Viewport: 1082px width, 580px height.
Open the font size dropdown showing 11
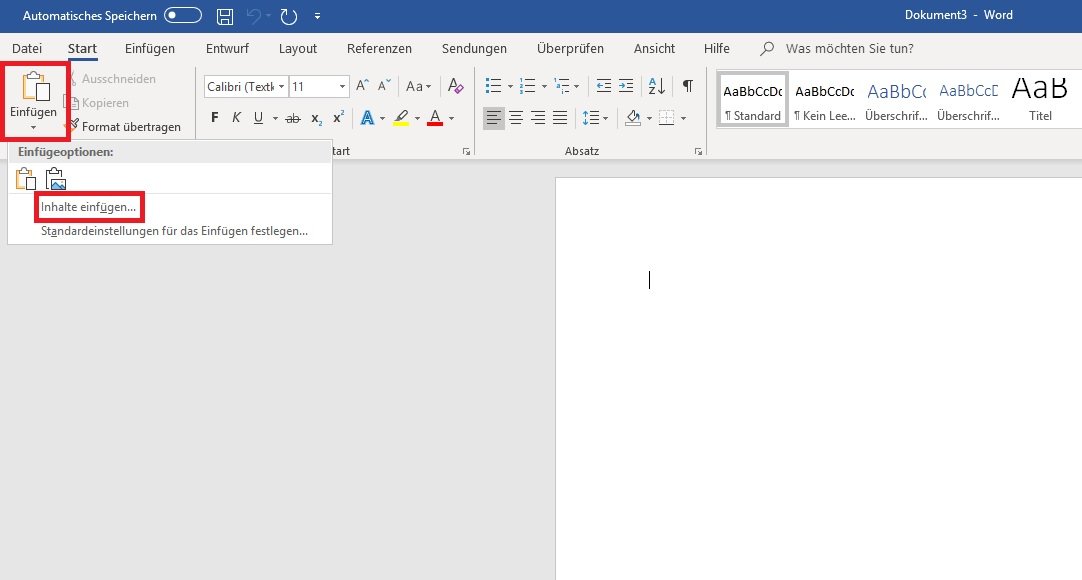coord(343,87)
